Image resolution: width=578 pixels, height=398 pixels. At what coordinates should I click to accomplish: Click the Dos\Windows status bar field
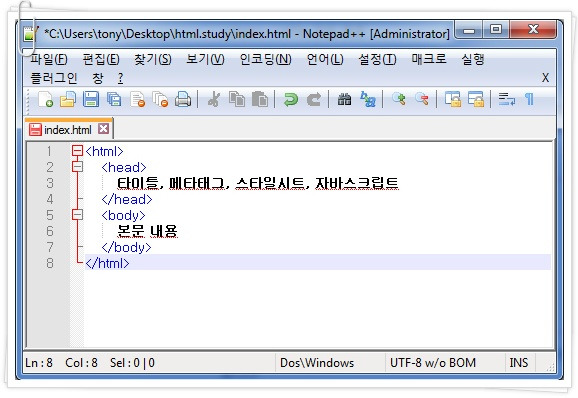(x=330, y=363)
